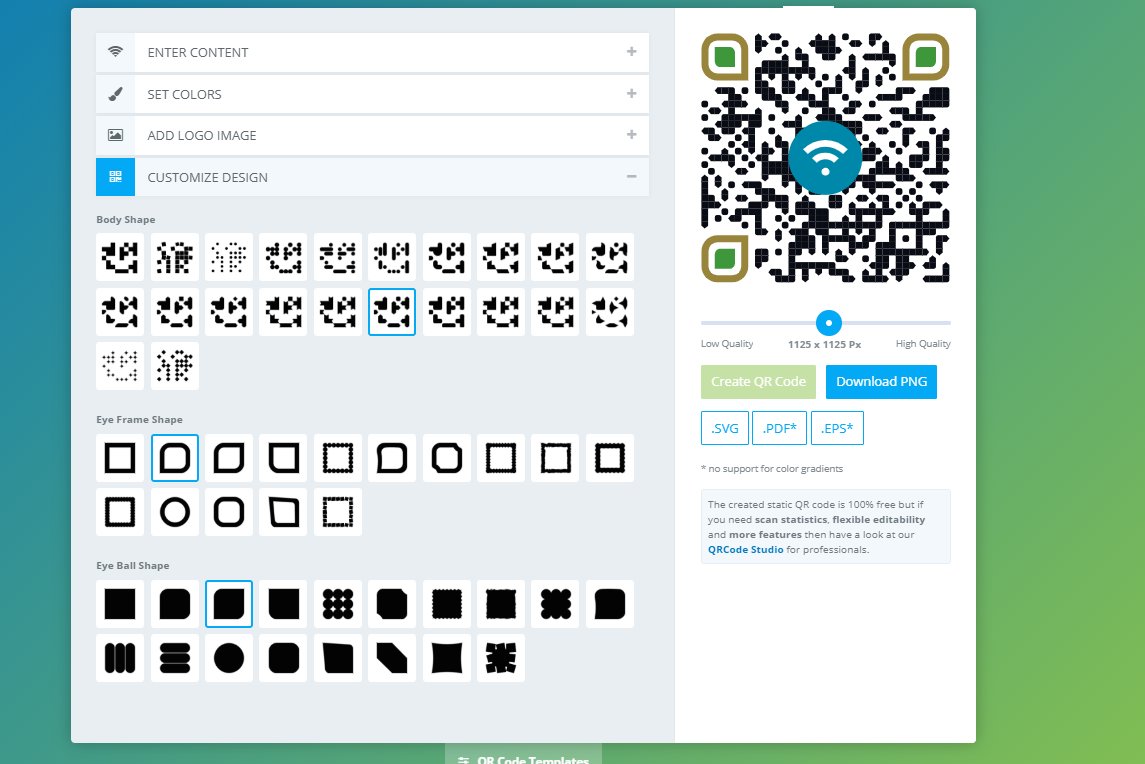
Task: Pick the skewed quadrilateral eye frame
Action: (283, 512)
